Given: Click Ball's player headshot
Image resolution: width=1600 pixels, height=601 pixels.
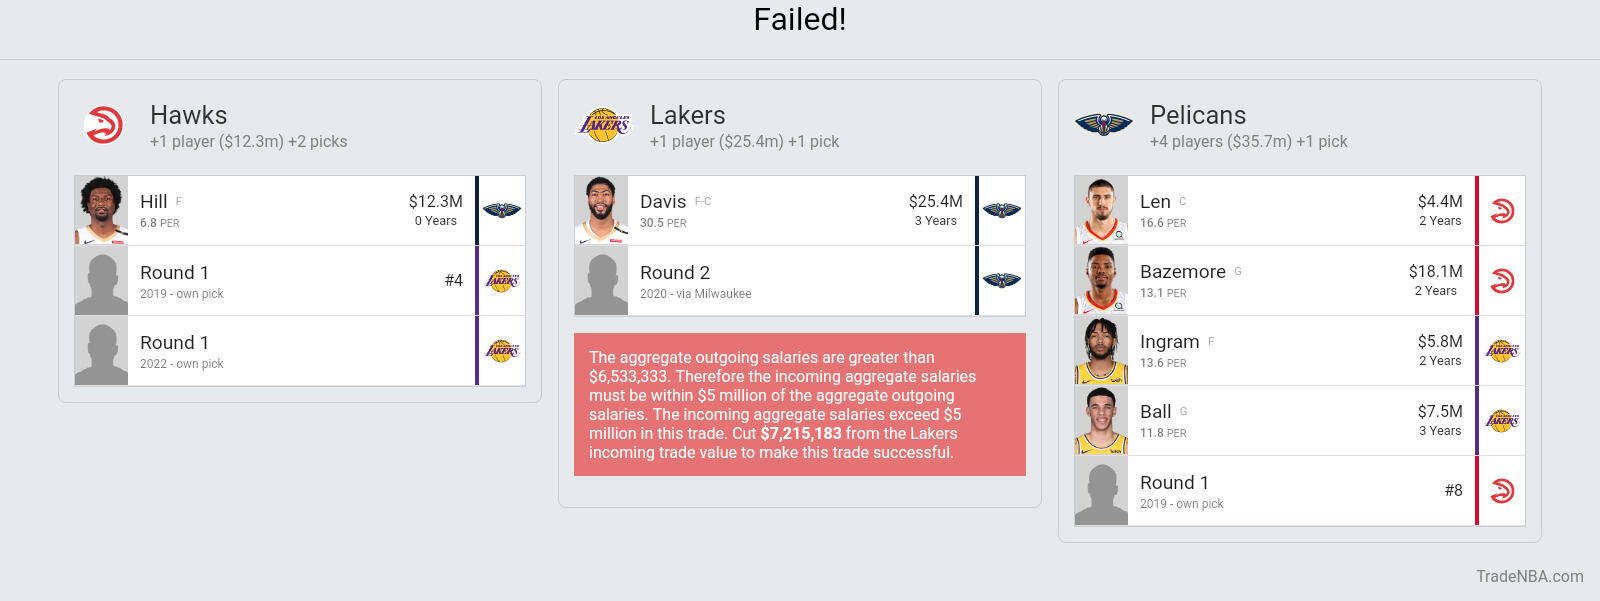Looking at the screenshot, I should click(x=1101, y=421).
